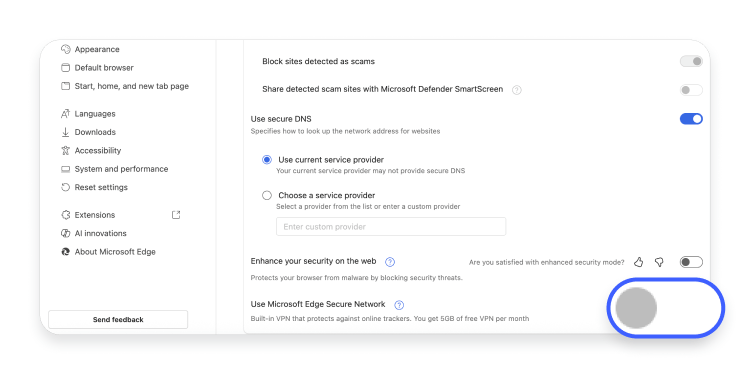This screenshot has width=750, height=375.
Task: Click the Extensions puzzle icon
Action: click(x=66, y=215)
